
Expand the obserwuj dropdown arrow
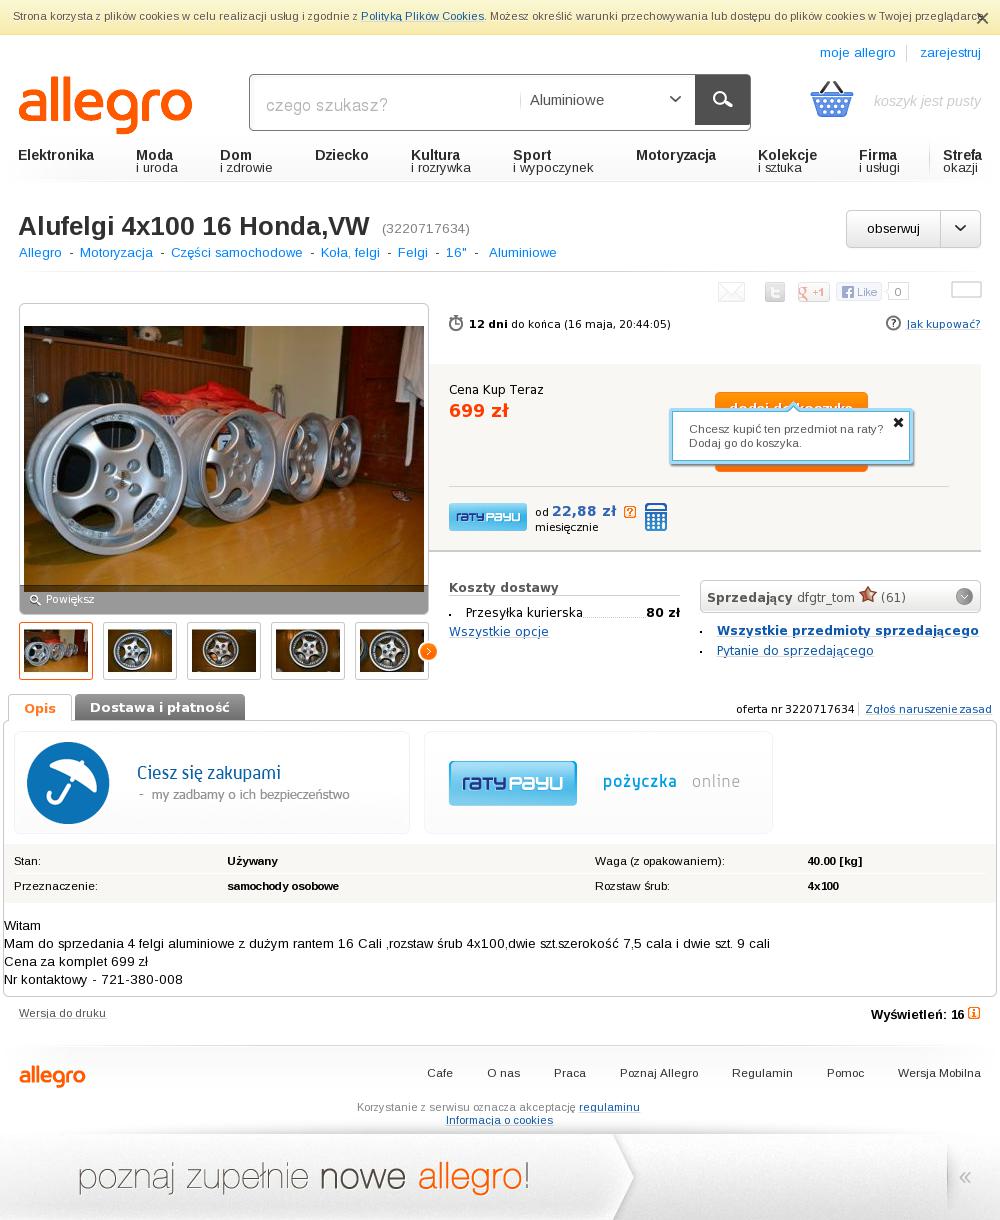960,229
